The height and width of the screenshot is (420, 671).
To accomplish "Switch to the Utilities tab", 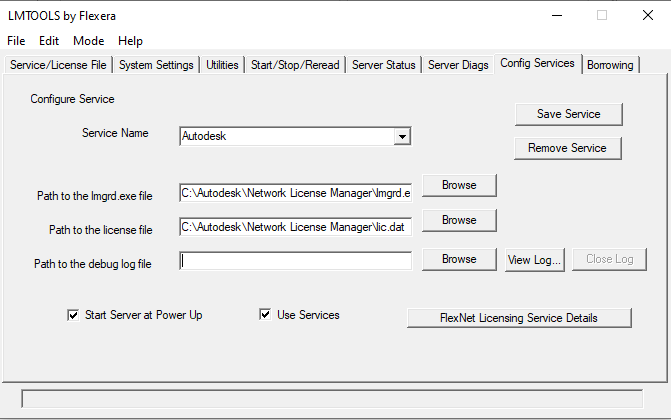I will pyautogui.click(x=222, y=65).
